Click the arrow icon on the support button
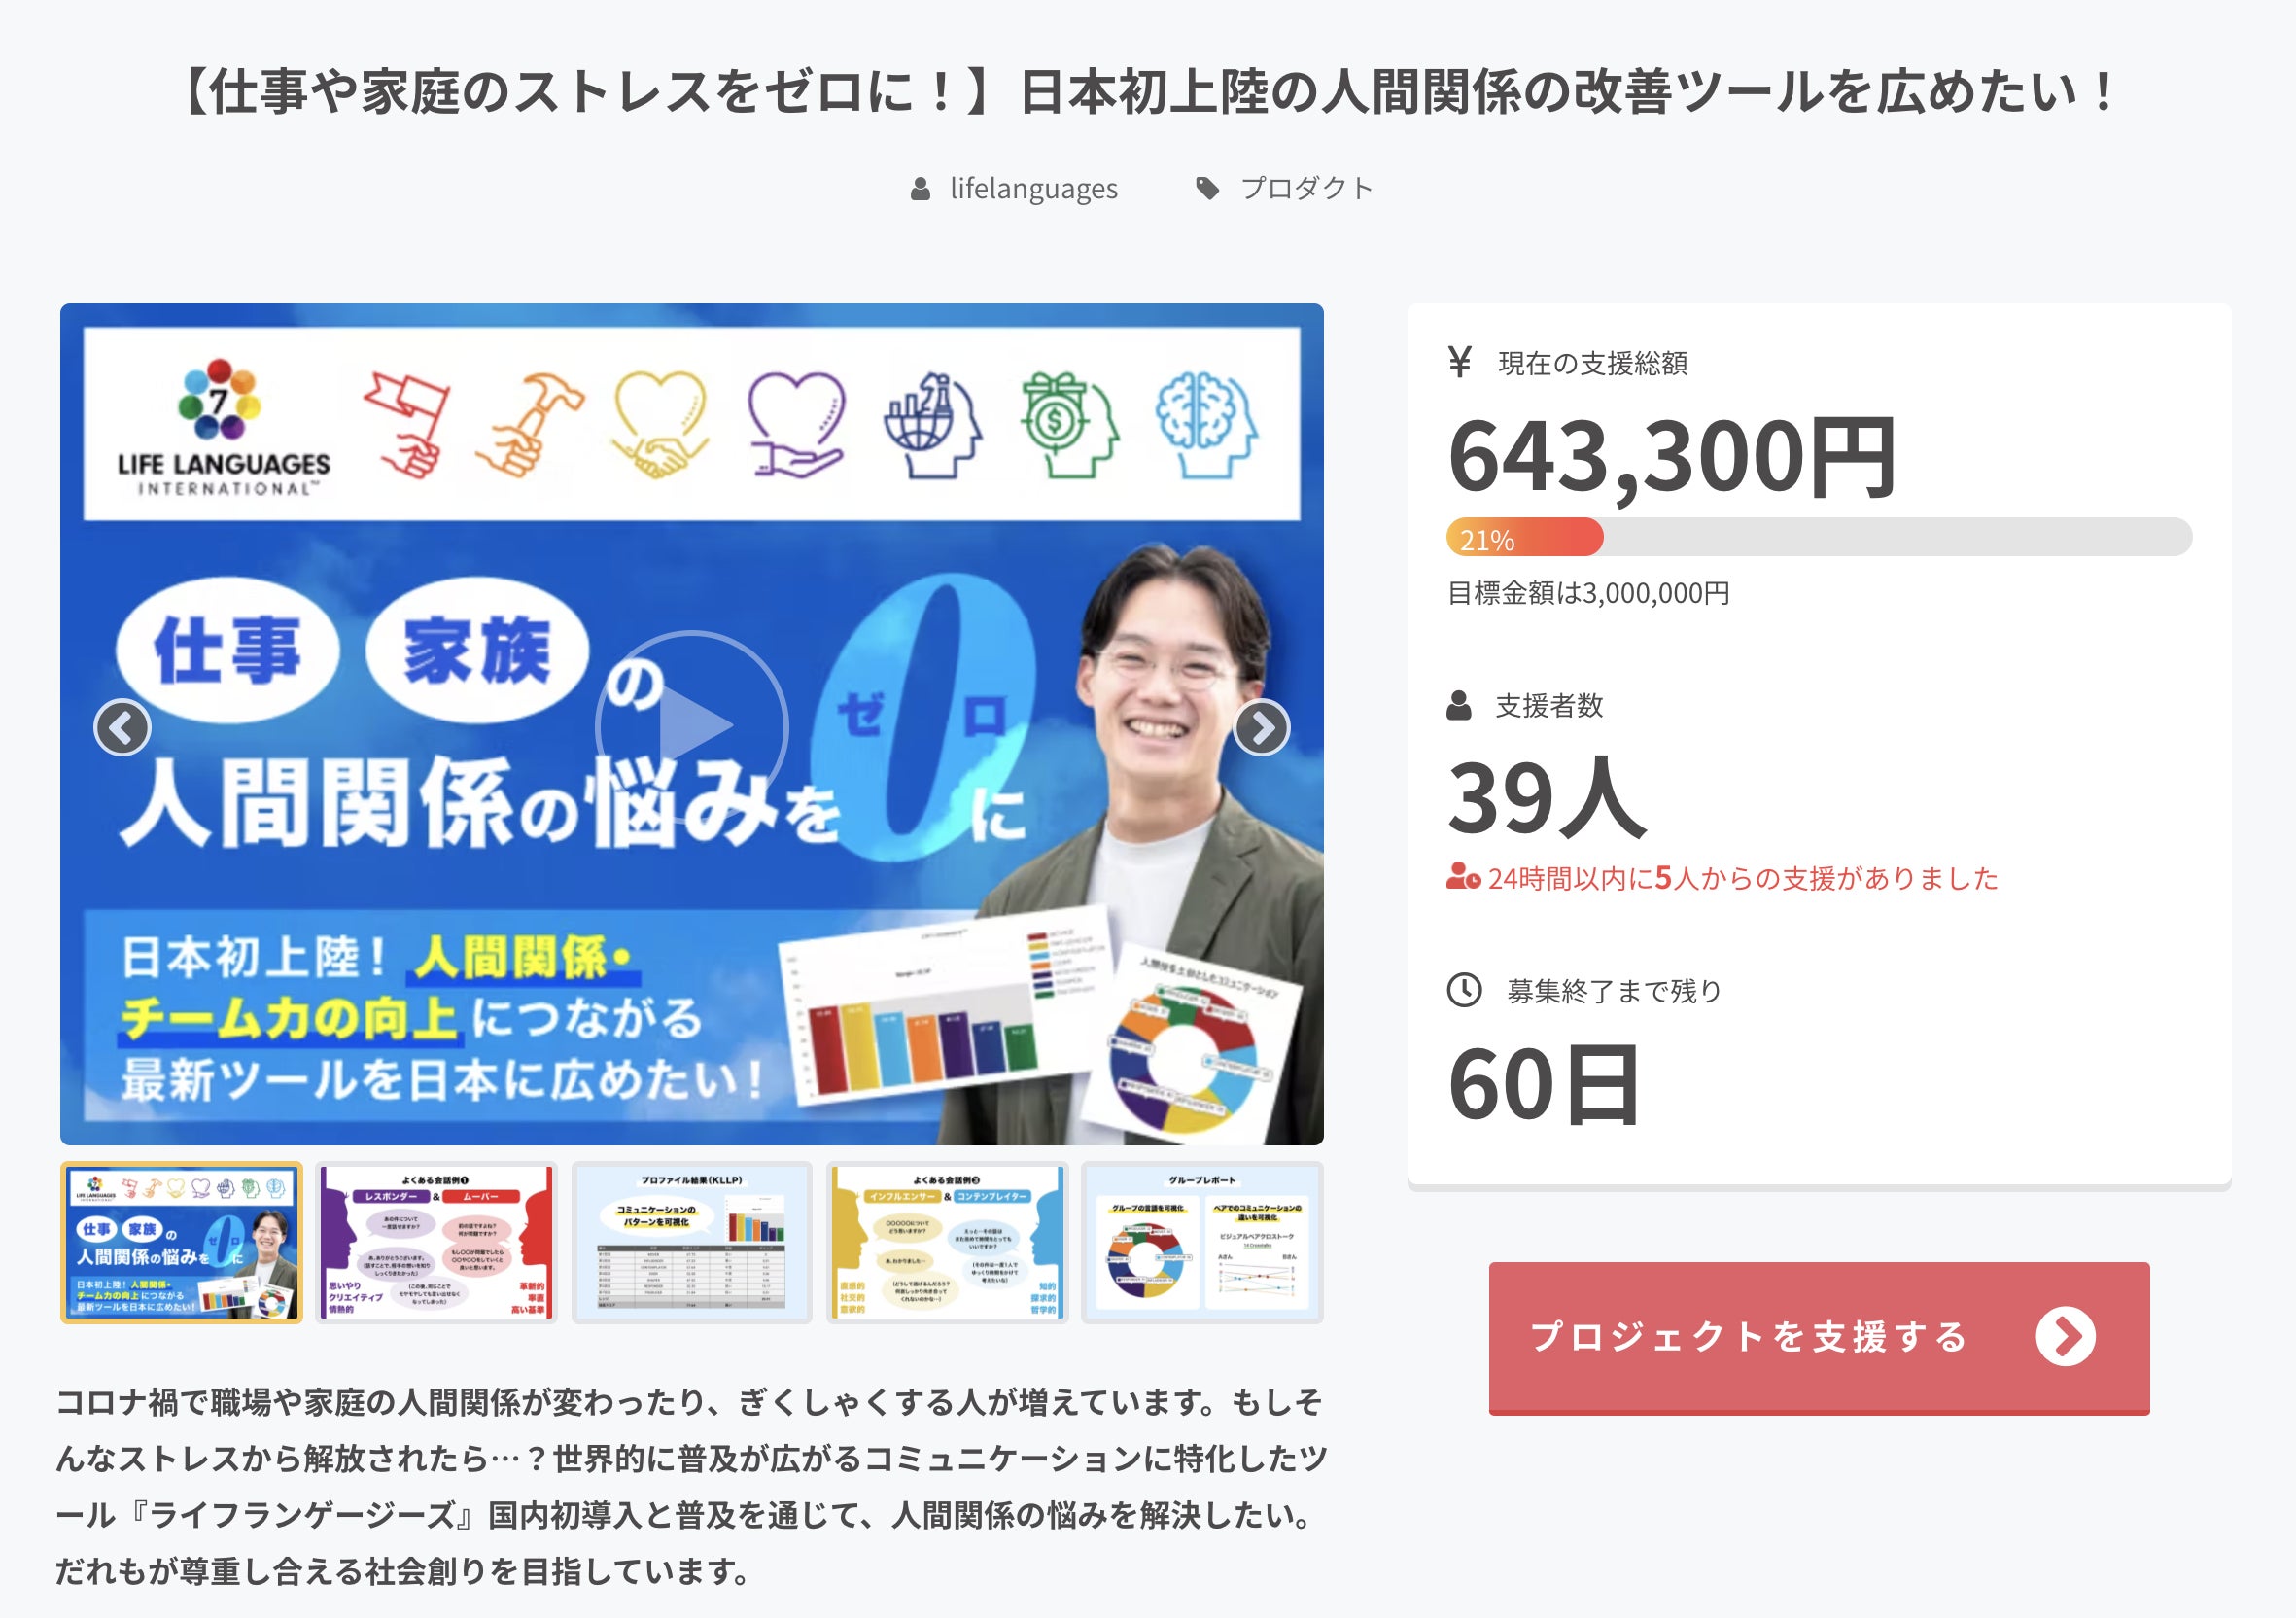Viewport: 2296px width, 1618px height. tap(2065, 1336)
